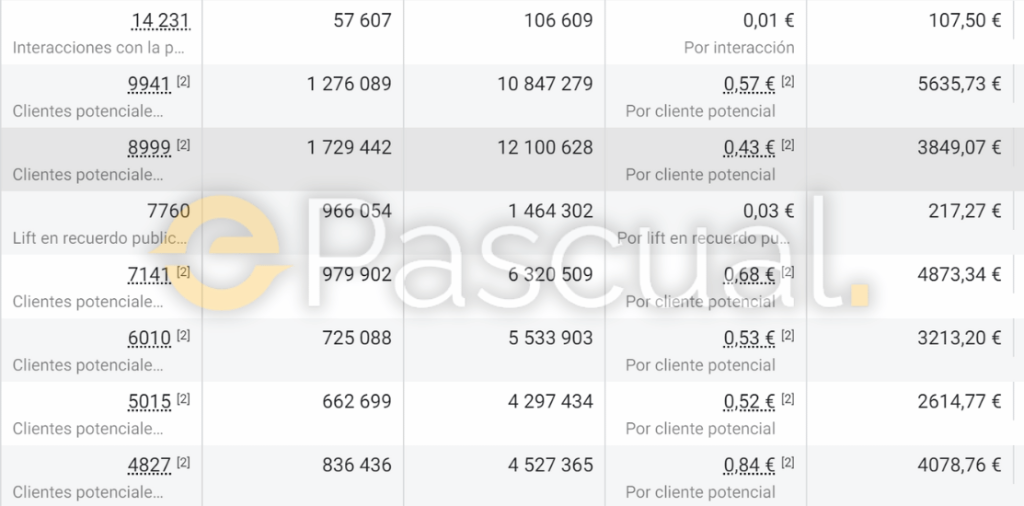Click footnote [2] beside 0,43 € cost
This screenshot has height=506, width=1024.
(x=788, y=145)
